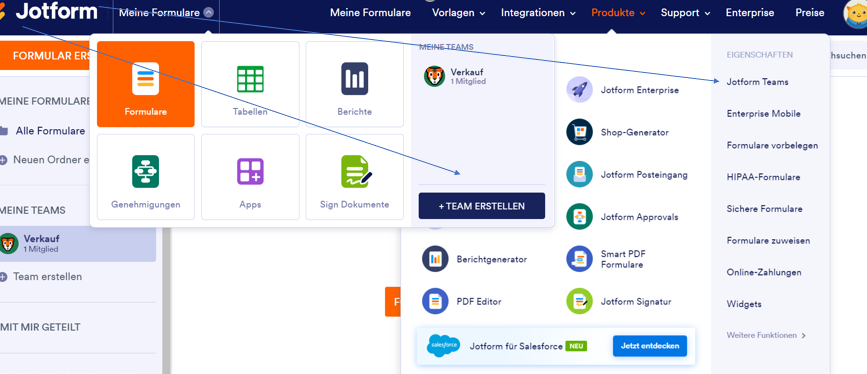
Task: Open Online-Zahlungen link
Action: [764, 272]
